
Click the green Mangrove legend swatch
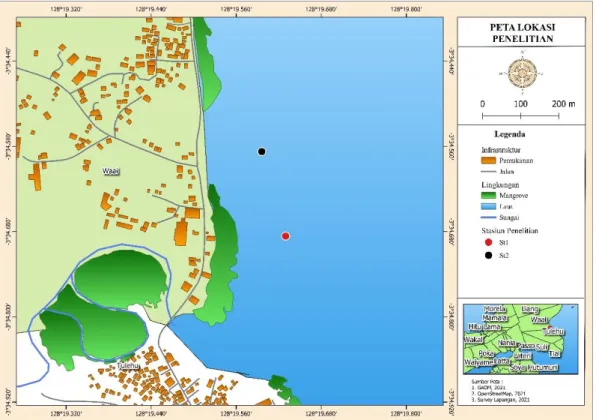click(488, 195)
